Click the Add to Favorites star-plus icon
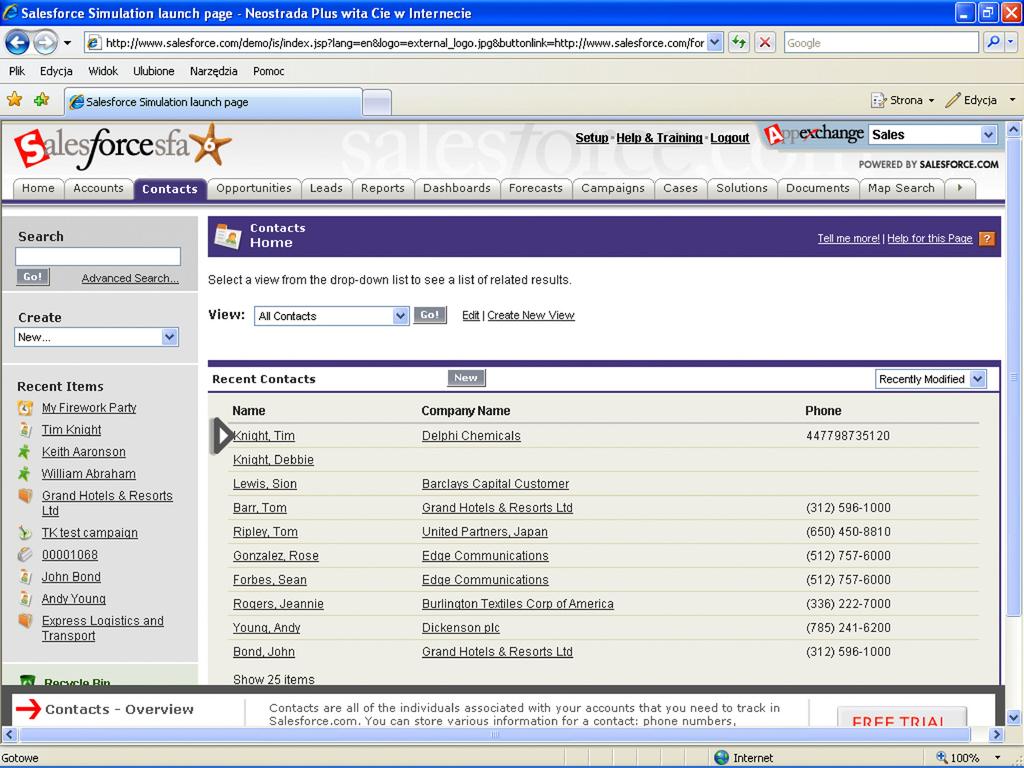 tap(42, 99)
